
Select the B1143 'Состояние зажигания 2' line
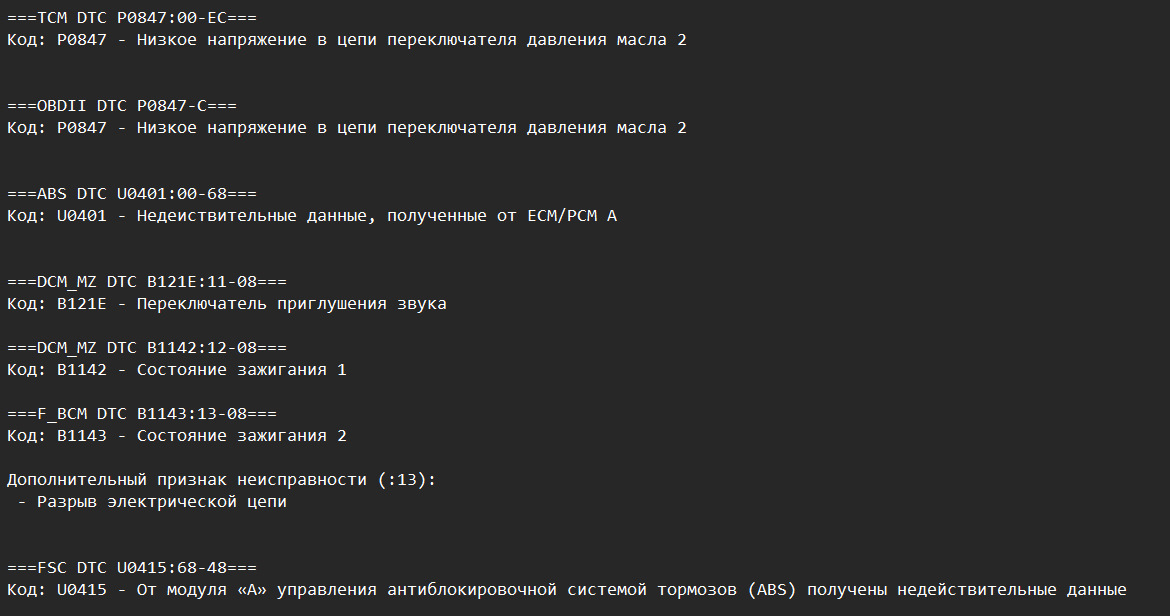(x=176, y=436)
